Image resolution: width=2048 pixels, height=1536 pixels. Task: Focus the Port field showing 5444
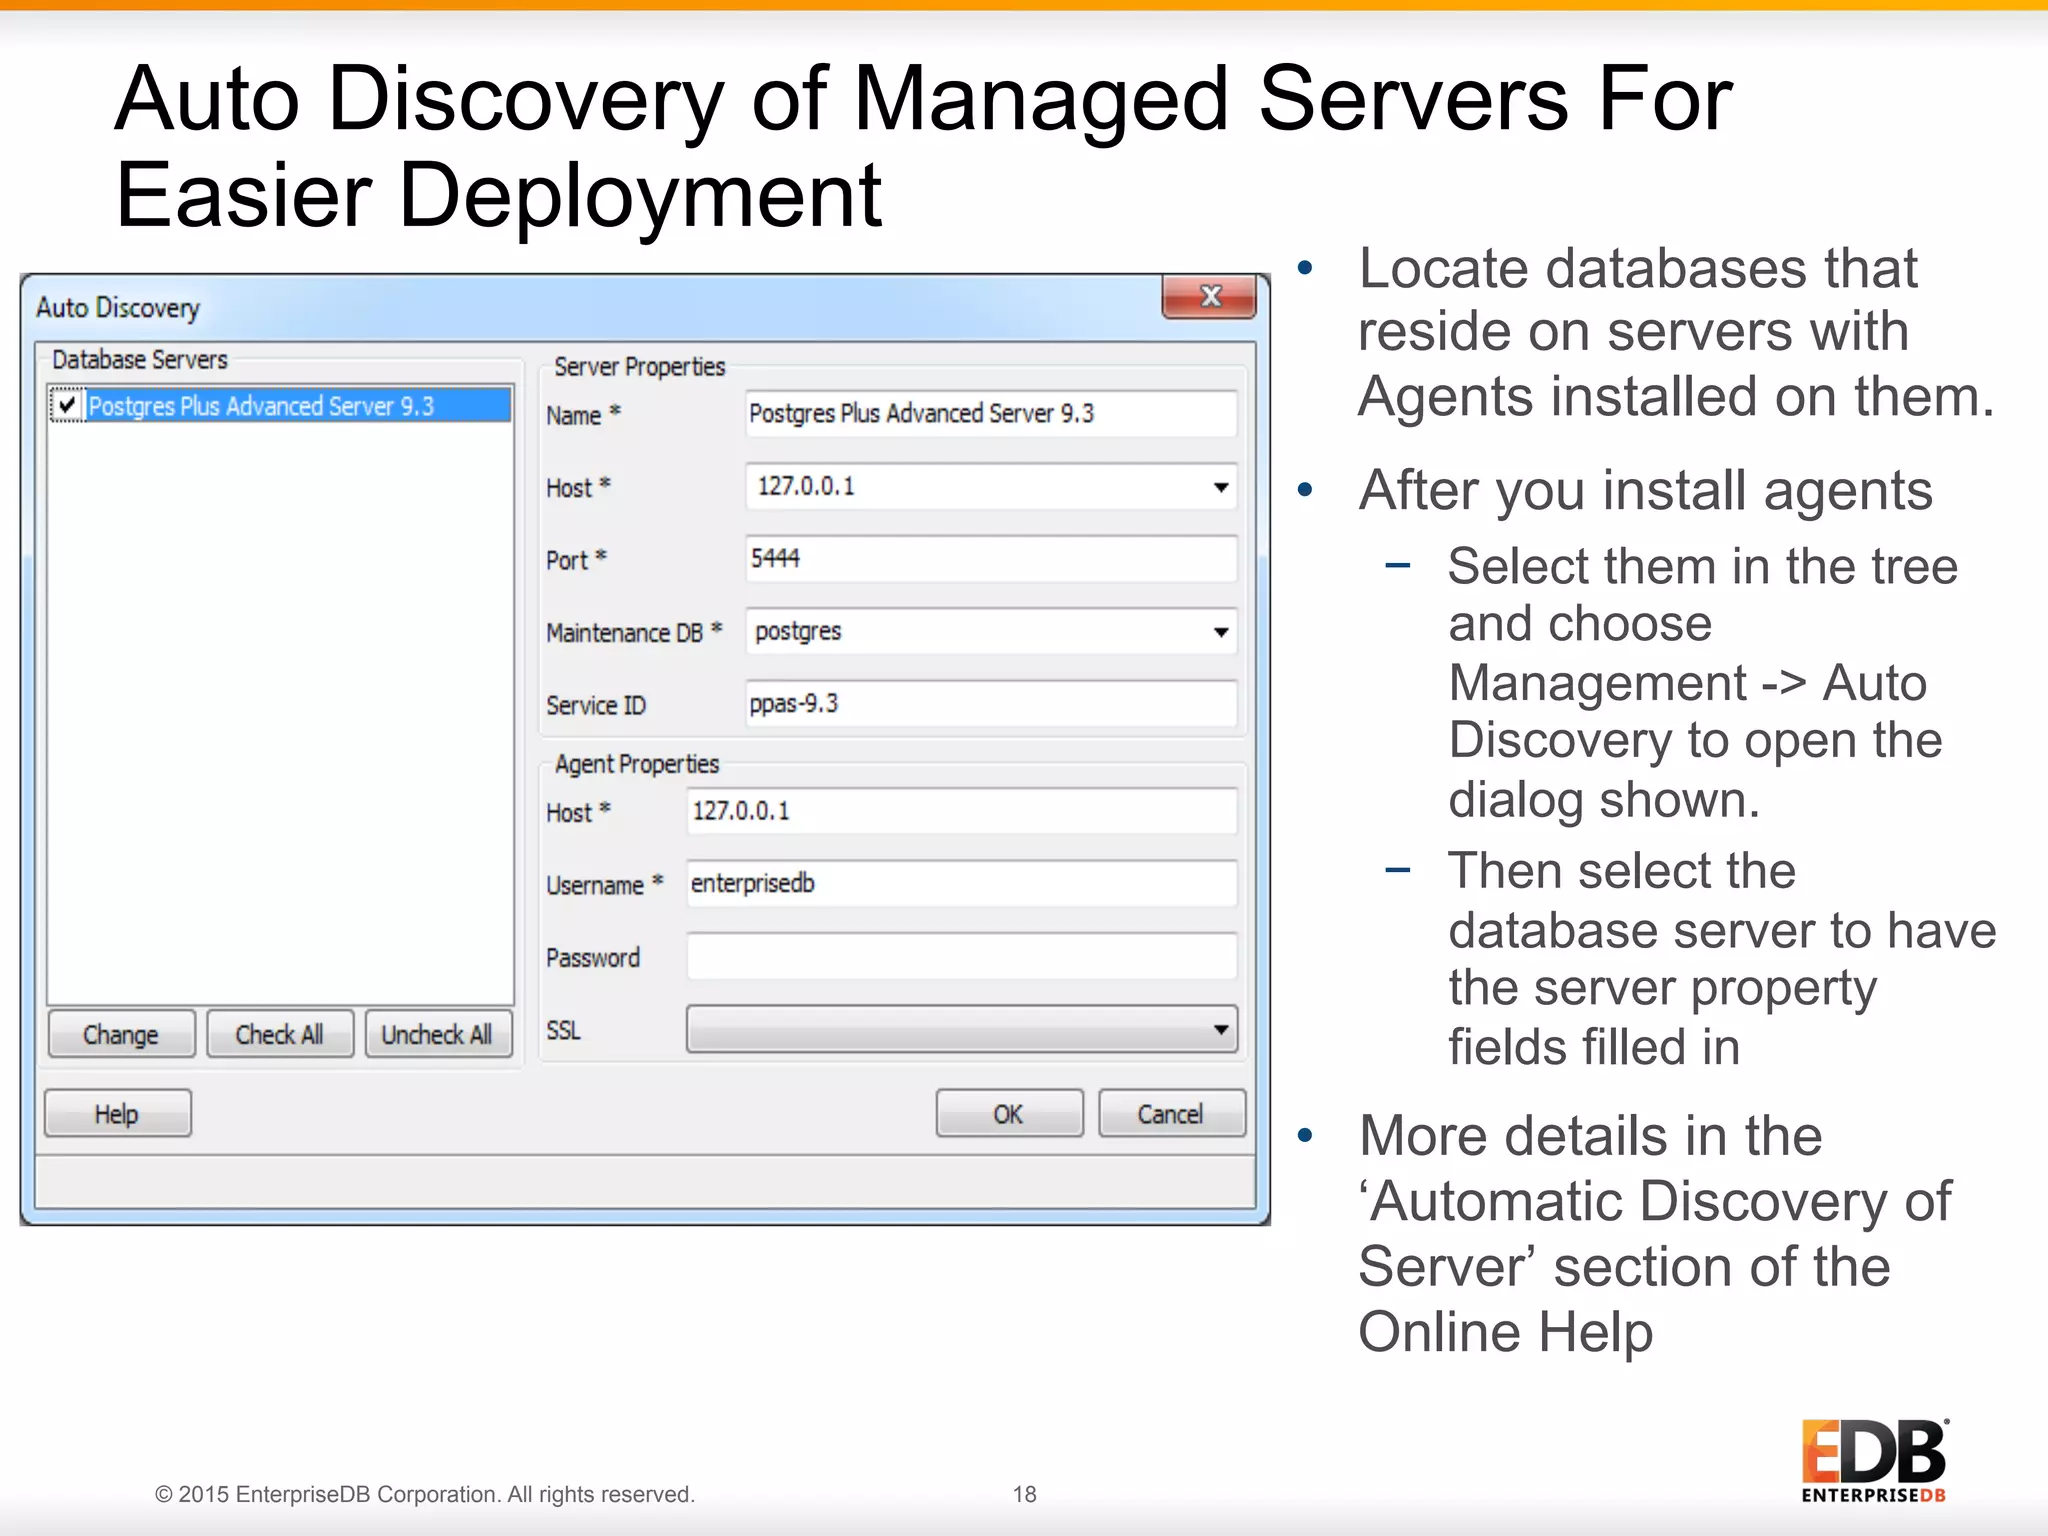990,559
